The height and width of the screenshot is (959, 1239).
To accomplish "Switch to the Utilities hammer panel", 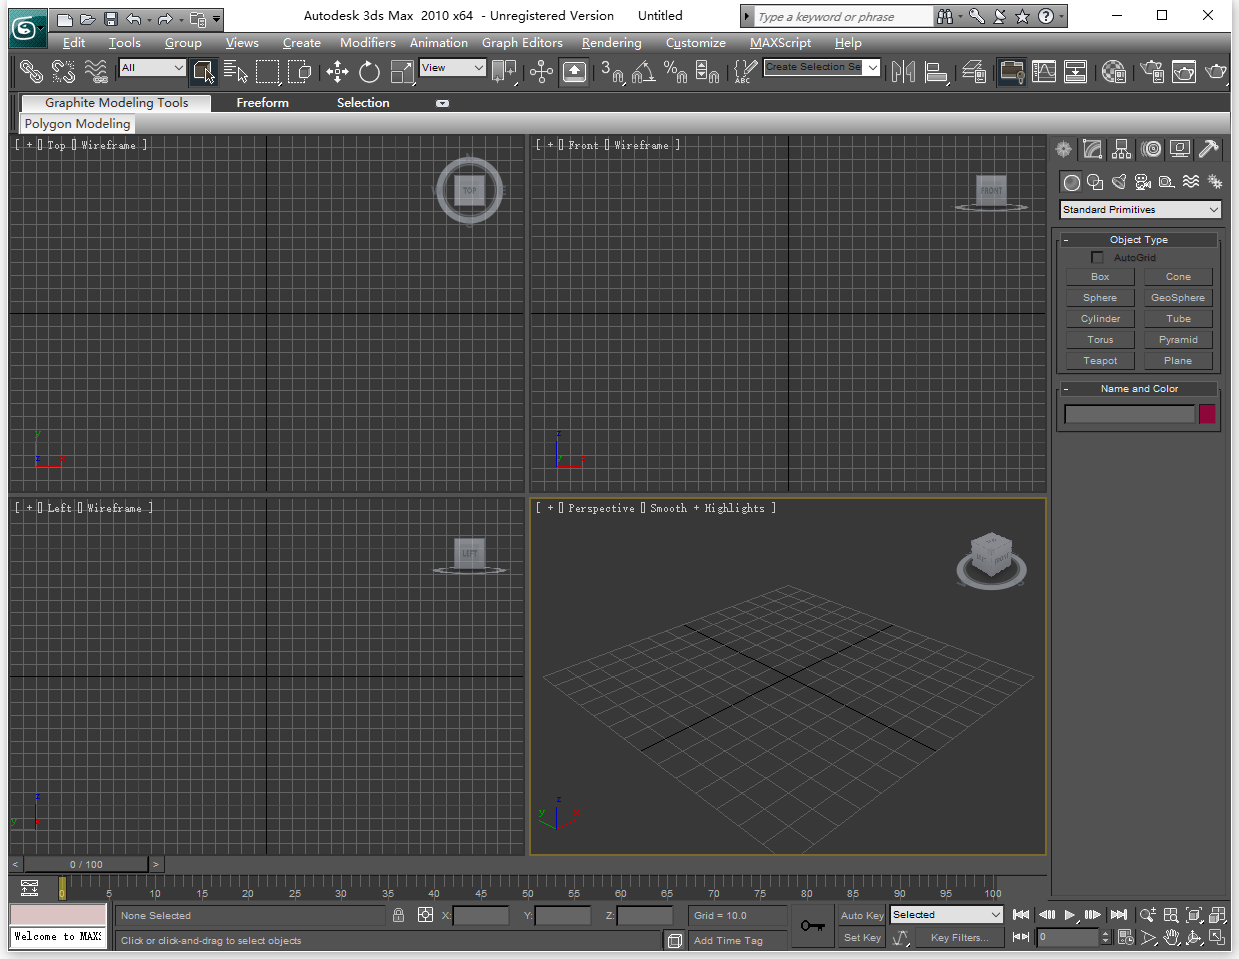I will pos(1209,149).
